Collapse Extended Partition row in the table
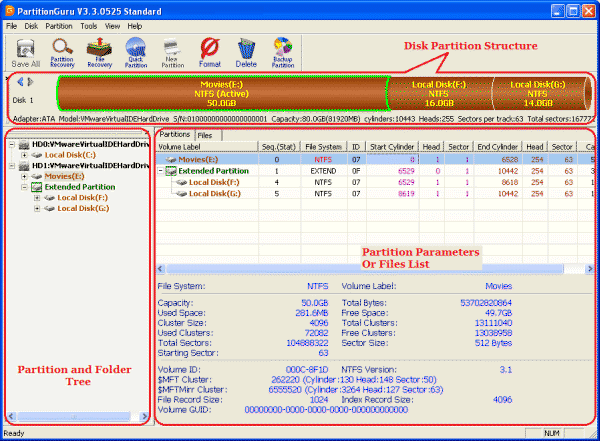Image resolution: width=600 pixels, height=441 pixels. pos(161,171)
